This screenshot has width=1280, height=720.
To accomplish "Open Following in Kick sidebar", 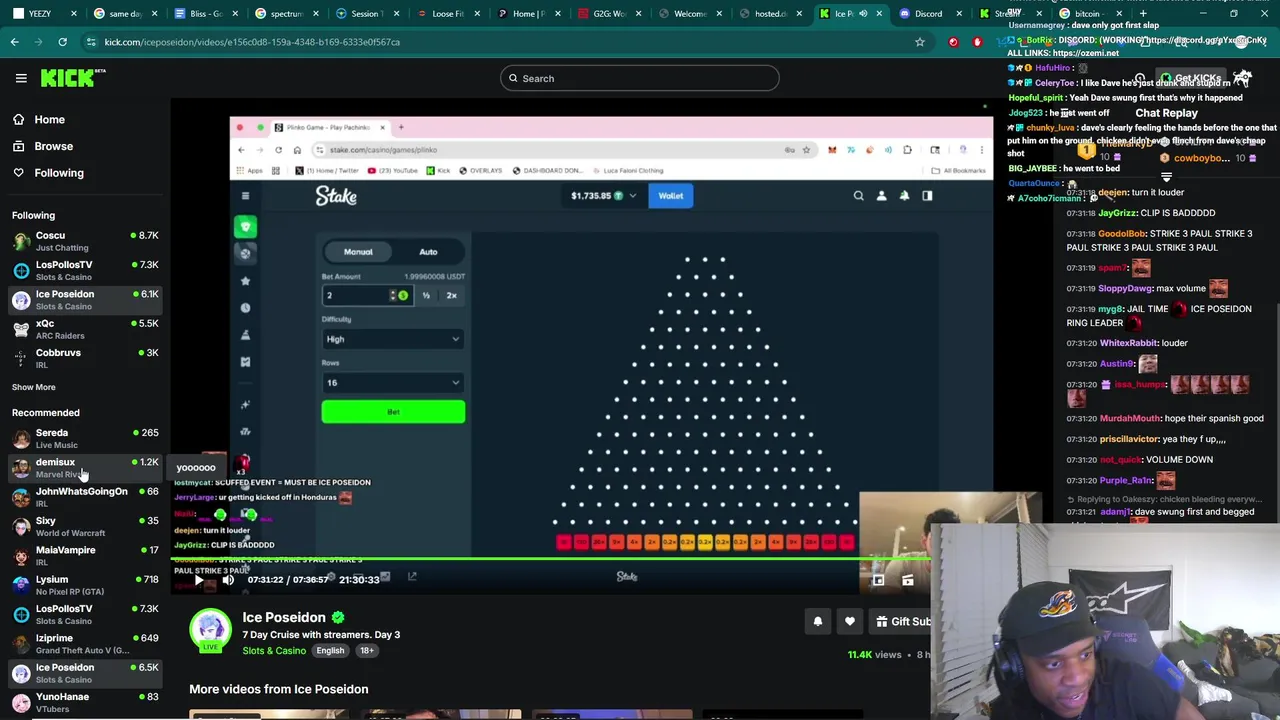I will (x=59, y=173).
